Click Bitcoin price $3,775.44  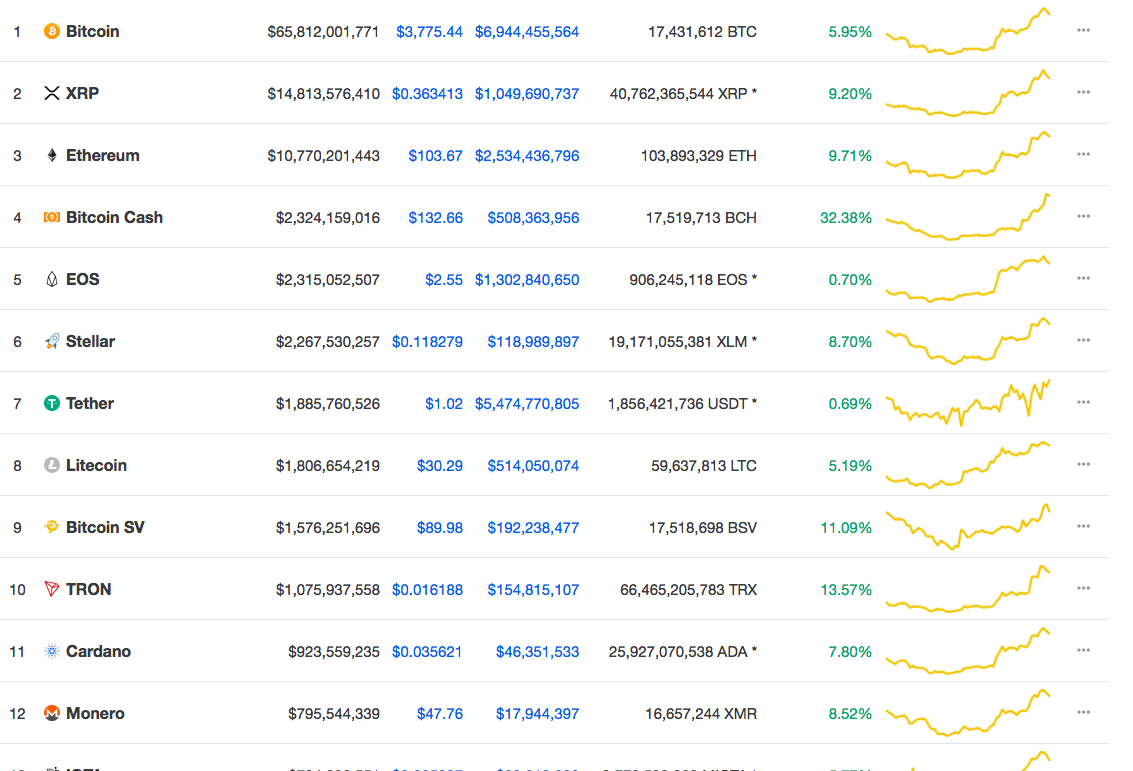[x=429, y=32]
